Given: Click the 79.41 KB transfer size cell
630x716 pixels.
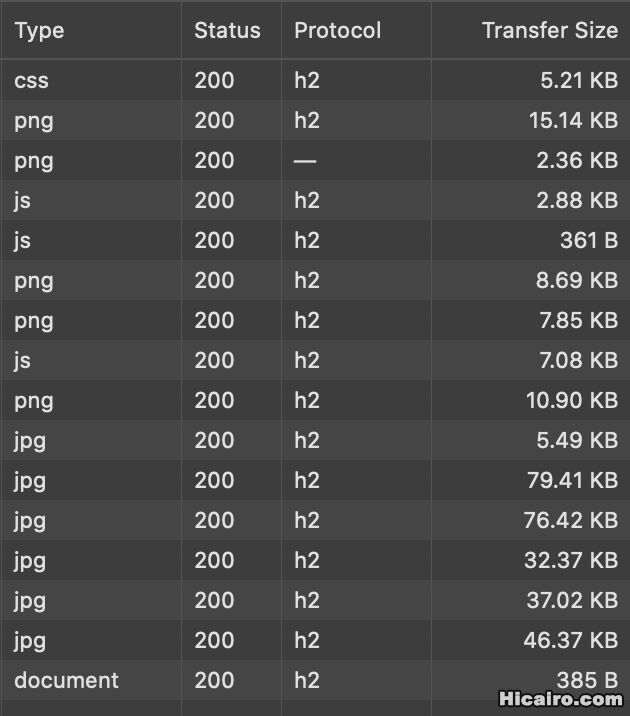Looking at the screenshot, I should tap(572, 480).
